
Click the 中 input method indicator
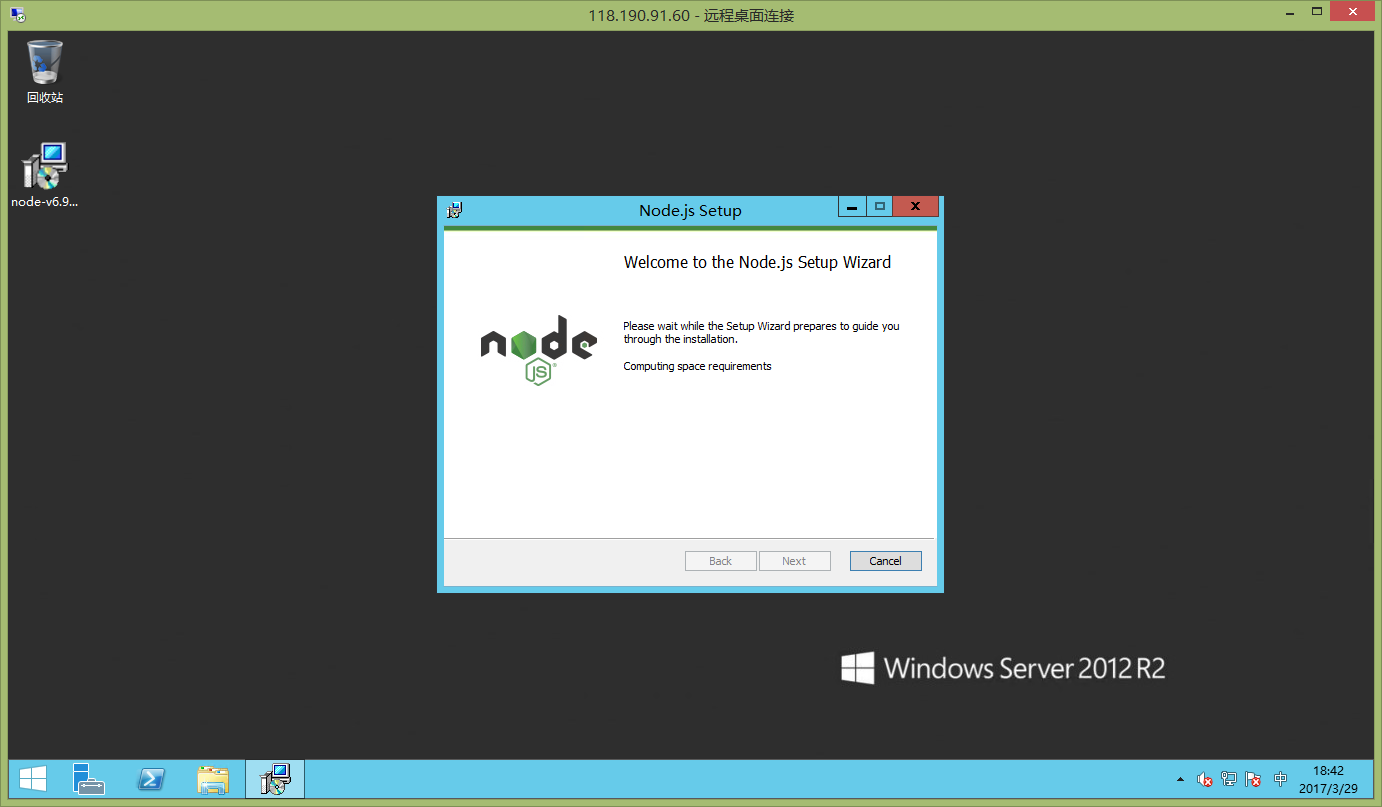coord(1280,779)
